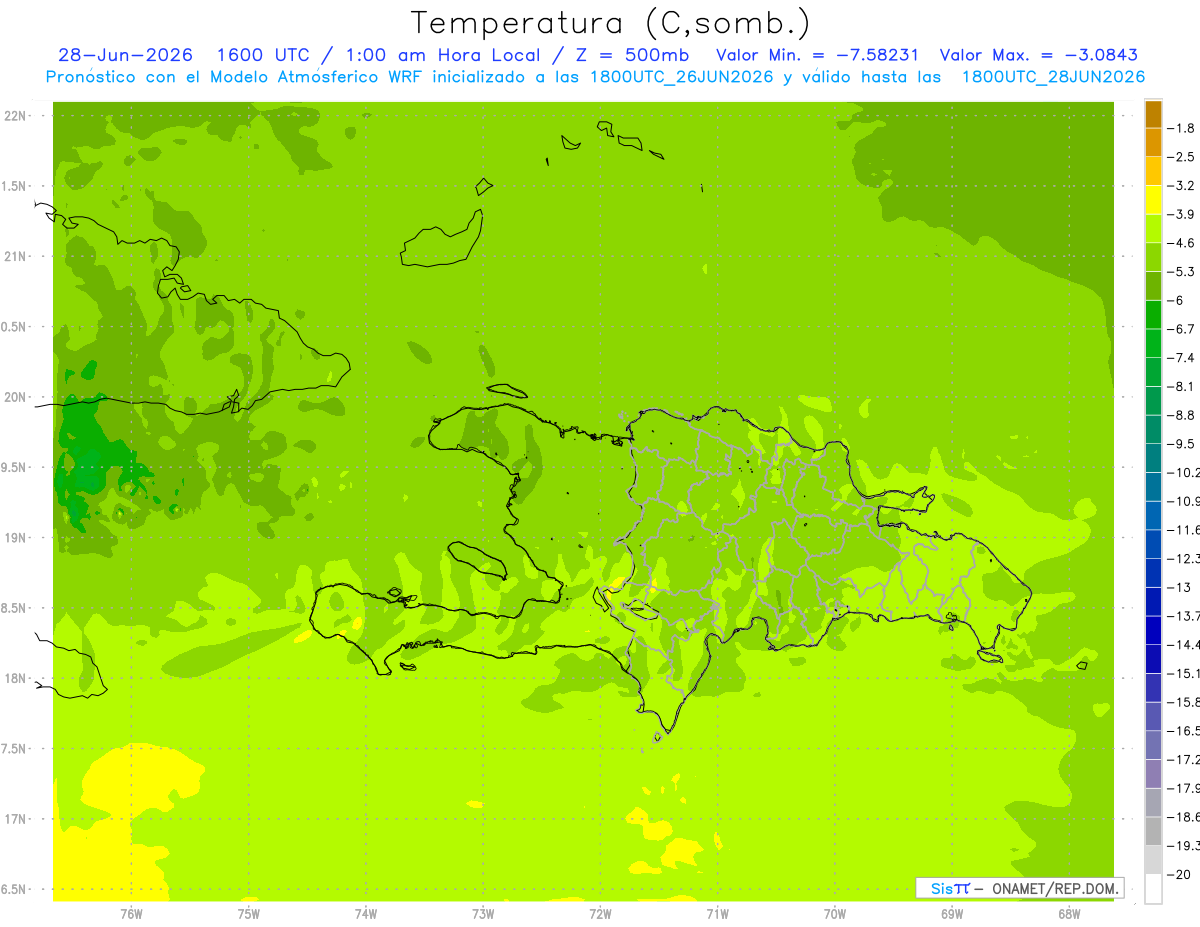Image resolution: width=1200 pixels, height=927 pixels.
Task: Click the "Valor Max. = -3.0843" value
Action: pos(1039,55)
